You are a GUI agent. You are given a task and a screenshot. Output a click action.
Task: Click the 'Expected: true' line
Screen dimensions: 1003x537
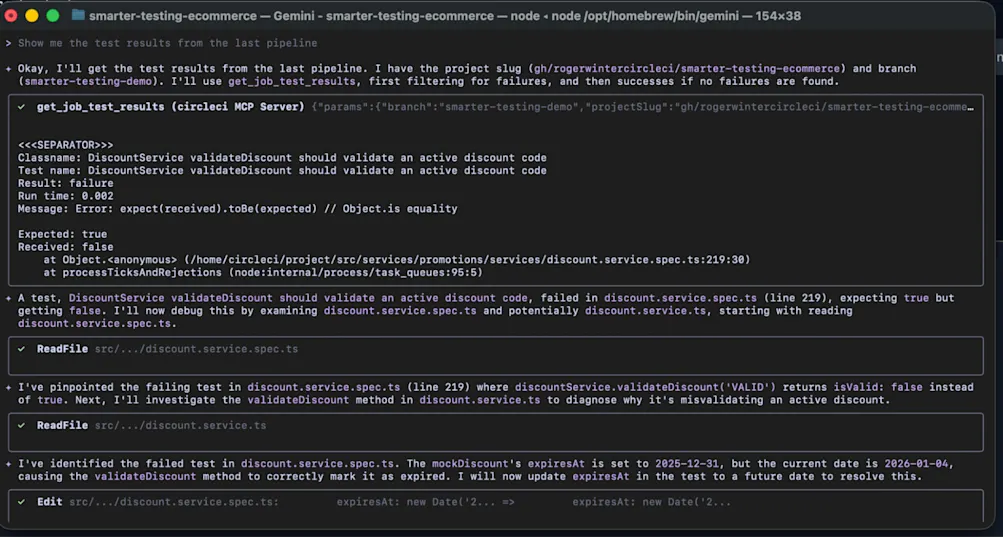[x=62, y=234]
